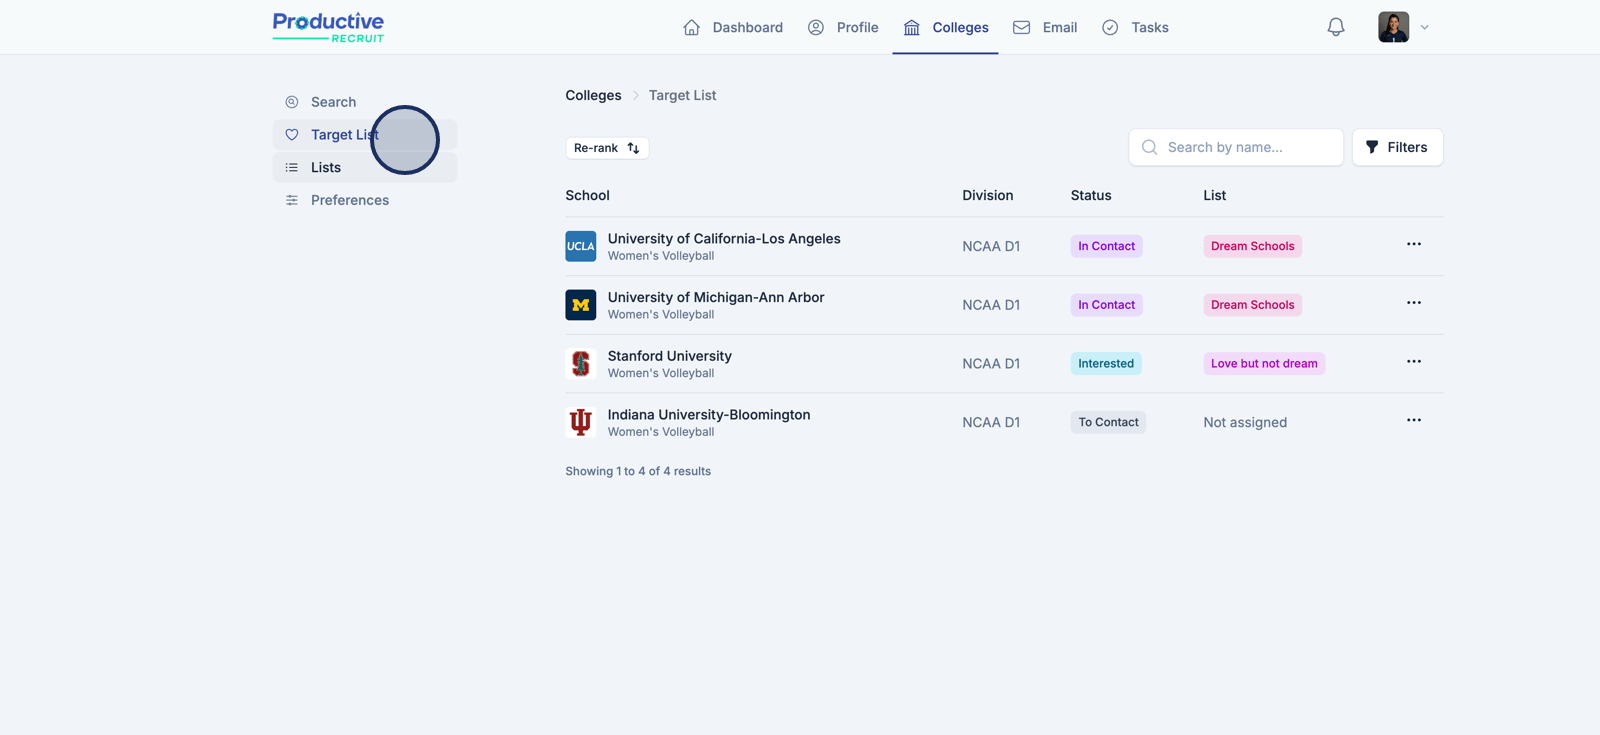The height and width of the screenshot is (735, 1600).
Task: Open University of Michigan-Ann Arbor
Action: click(716, 297)
